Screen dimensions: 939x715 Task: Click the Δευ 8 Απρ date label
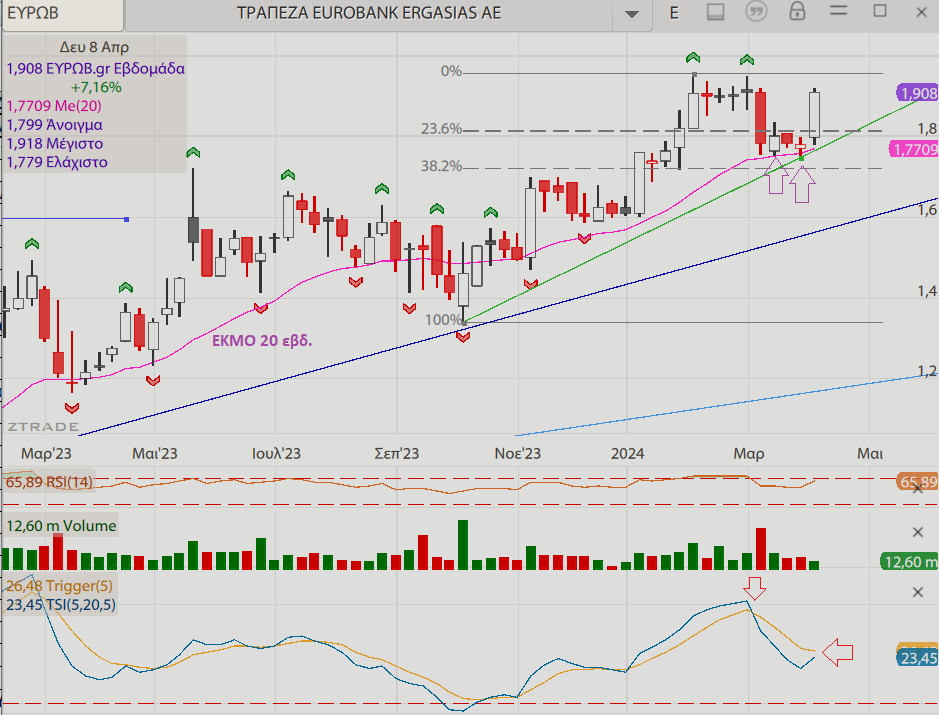95,47
